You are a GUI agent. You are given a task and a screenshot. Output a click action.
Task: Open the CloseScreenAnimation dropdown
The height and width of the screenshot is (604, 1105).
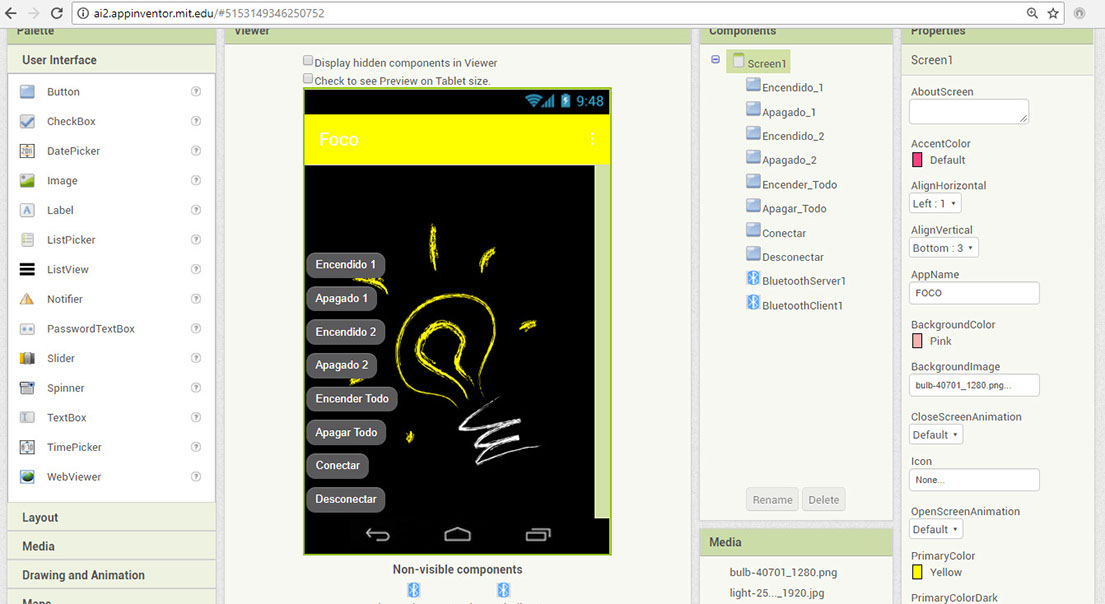point(936,435)
